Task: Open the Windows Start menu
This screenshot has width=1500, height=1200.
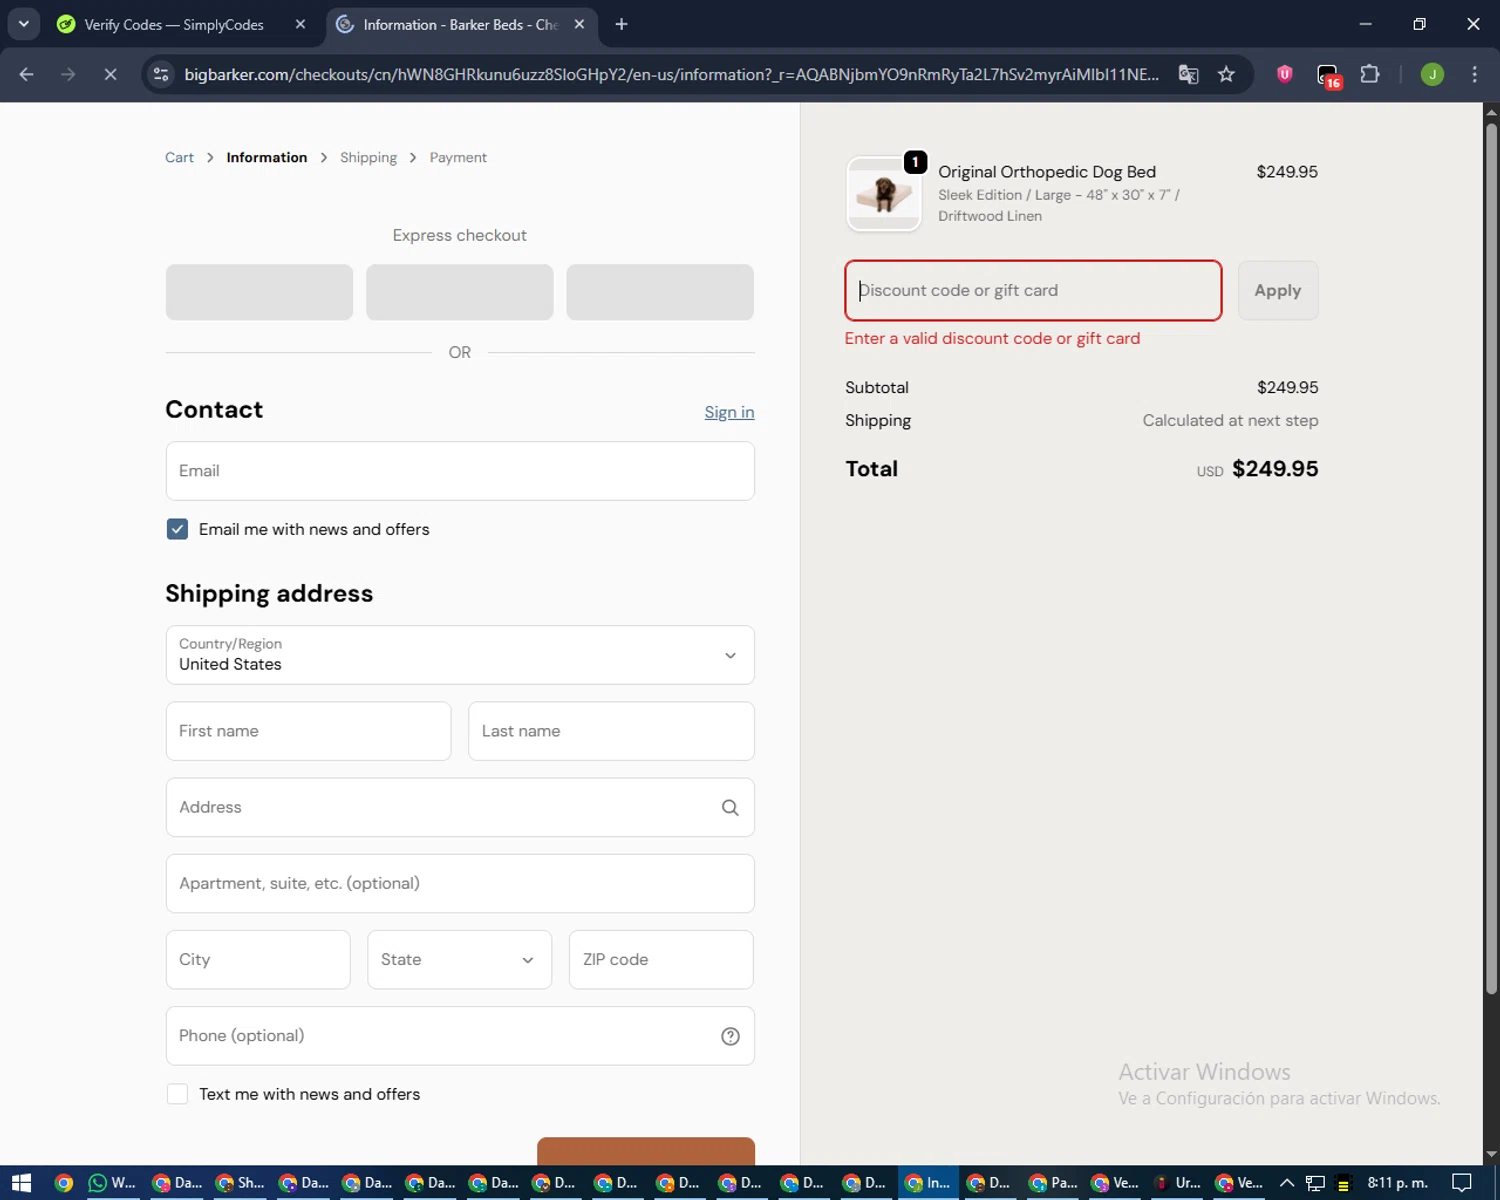Action: tap(21, 1183)
